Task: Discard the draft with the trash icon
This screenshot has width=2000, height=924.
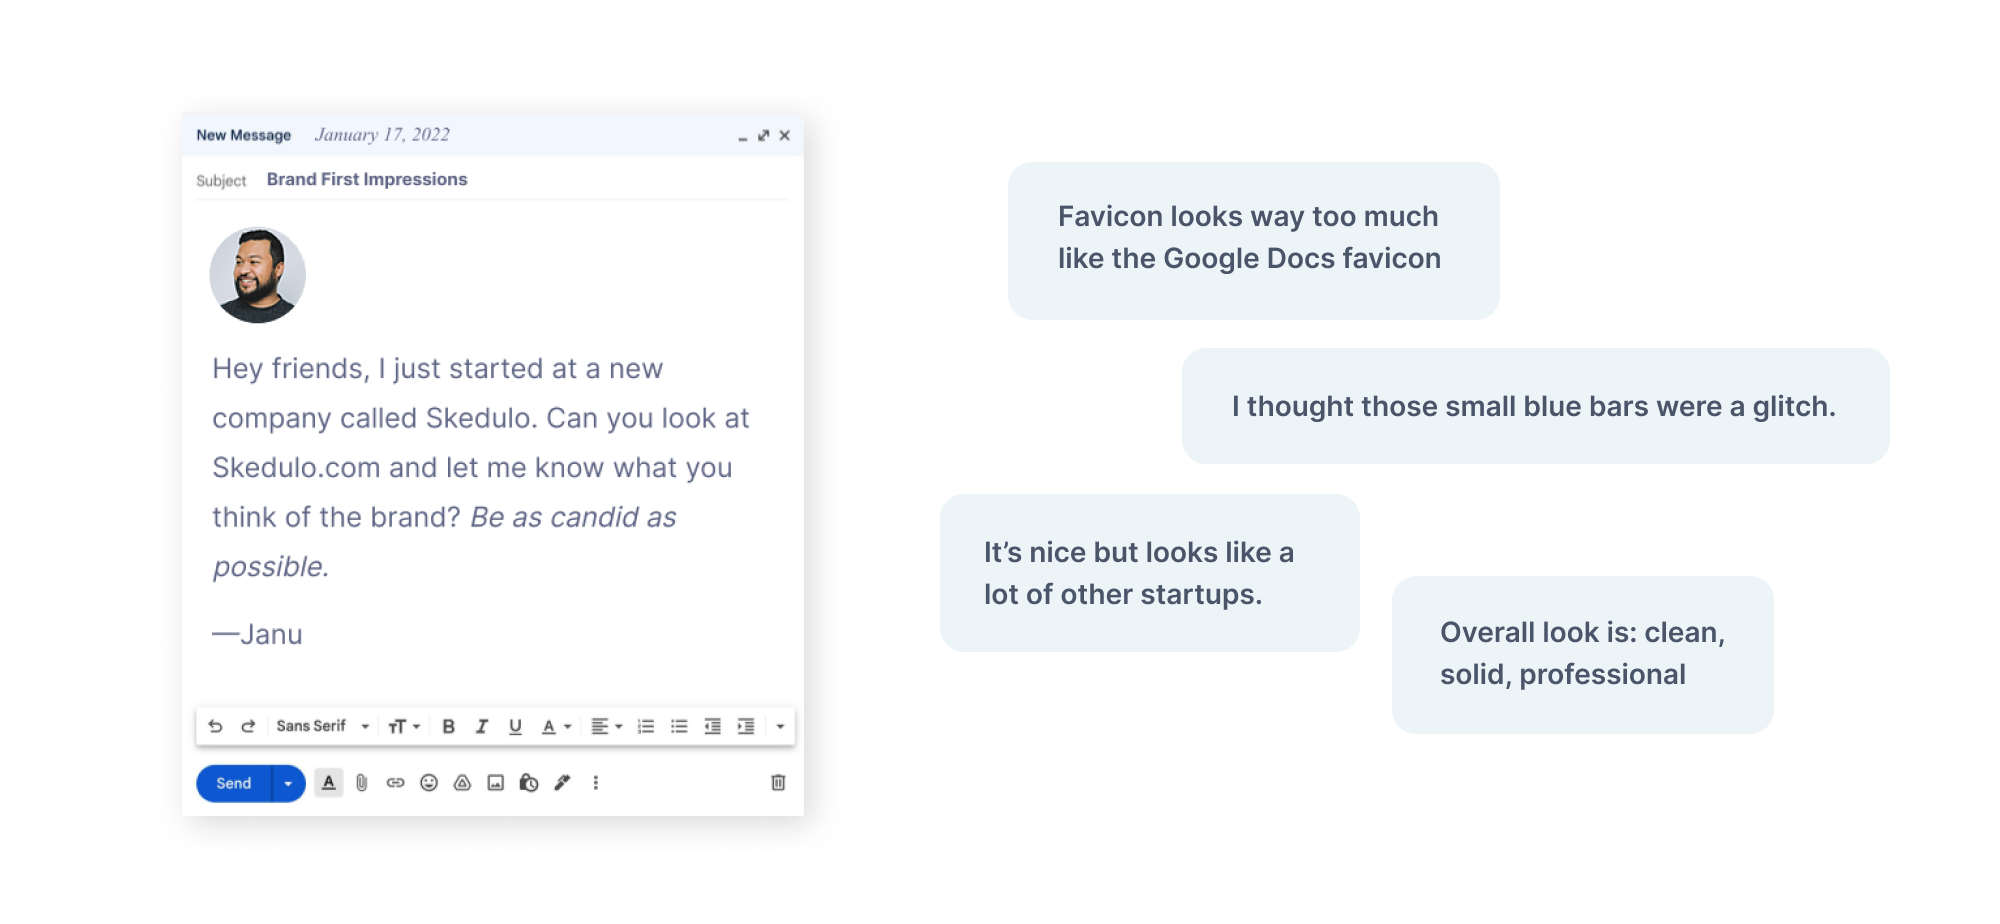Action: [x=778, y=783]
